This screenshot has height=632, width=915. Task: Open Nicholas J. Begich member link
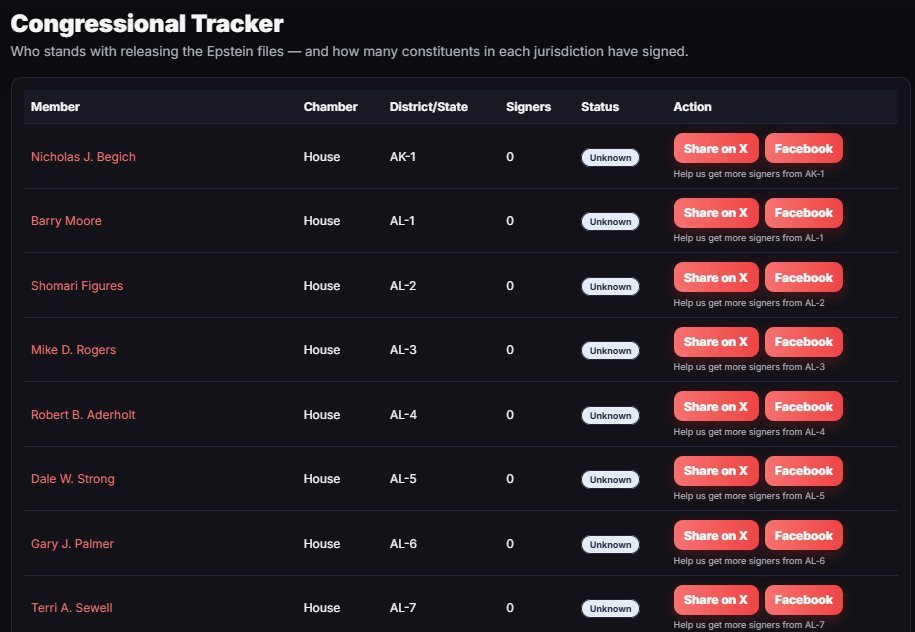[83, 157]
